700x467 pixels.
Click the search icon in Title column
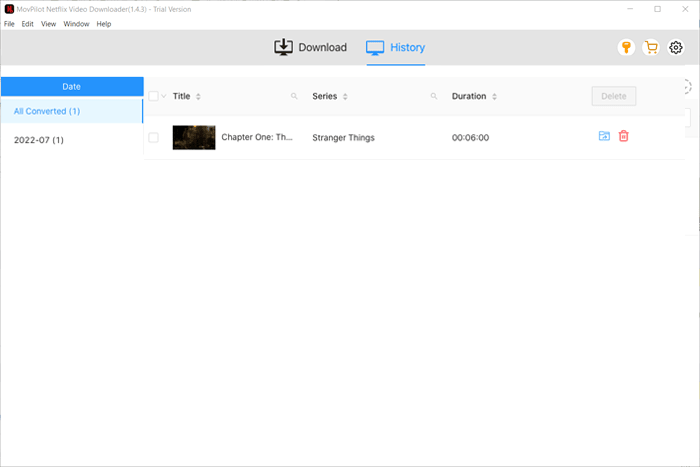coord(294,96)
